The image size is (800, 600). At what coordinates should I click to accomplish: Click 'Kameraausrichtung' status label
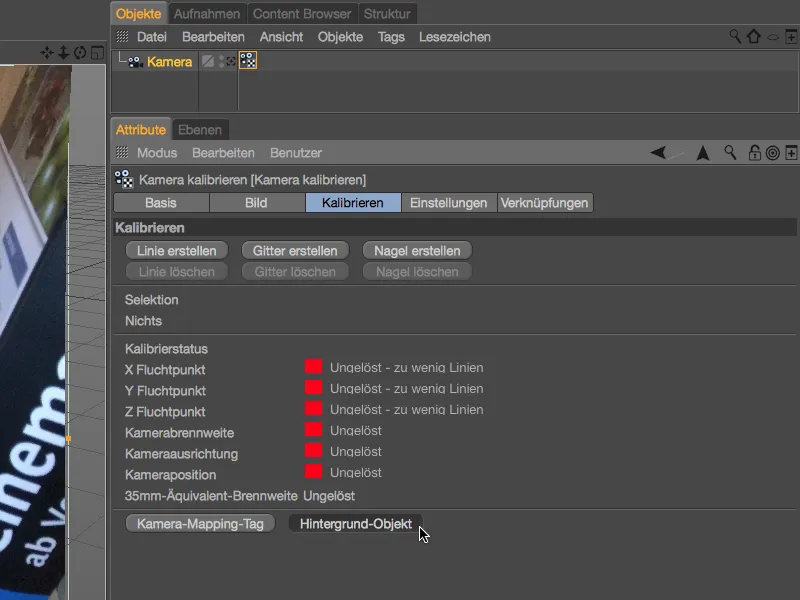[181, 454]
